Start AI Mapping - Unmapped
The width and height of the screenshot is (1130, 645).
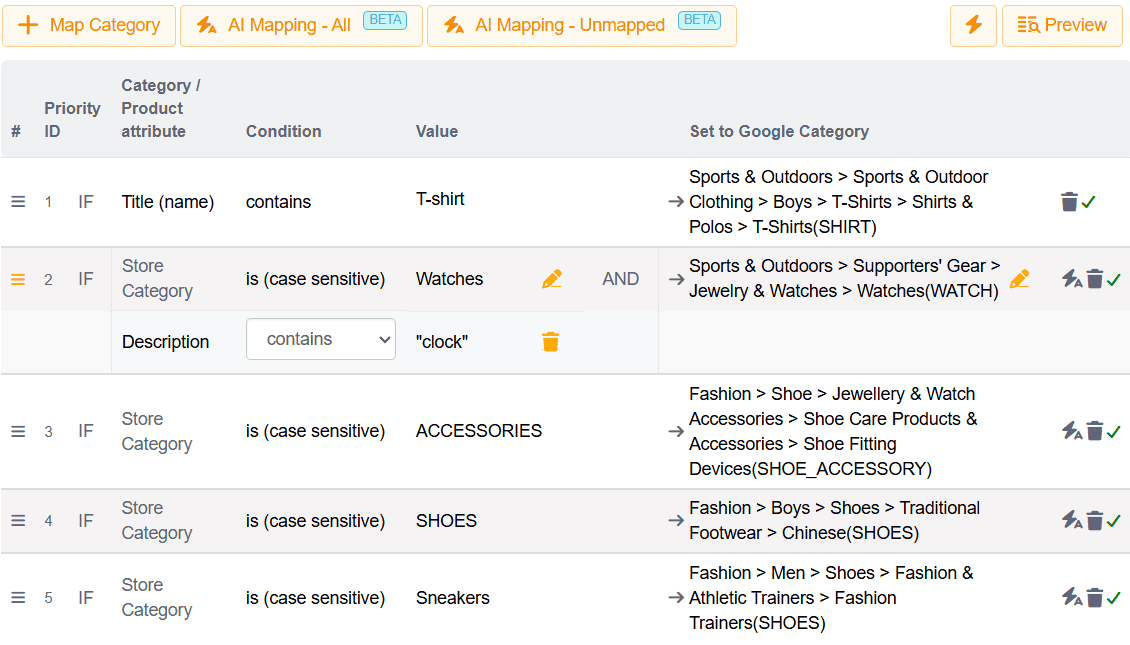coord(581,26)
